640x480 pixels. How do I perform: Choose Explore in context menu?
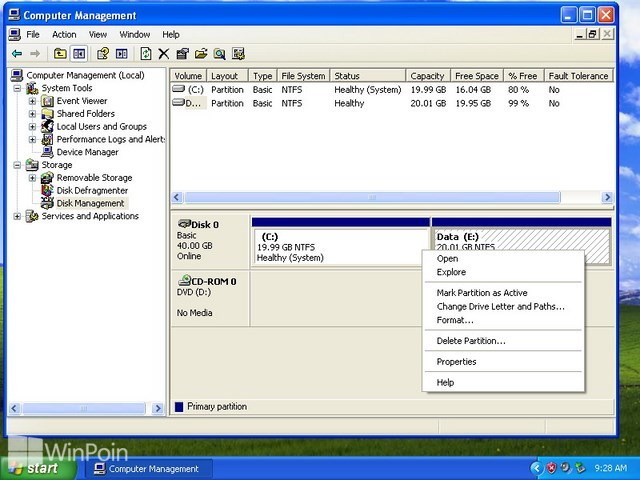pyautogui.click(x=503, y=272)
